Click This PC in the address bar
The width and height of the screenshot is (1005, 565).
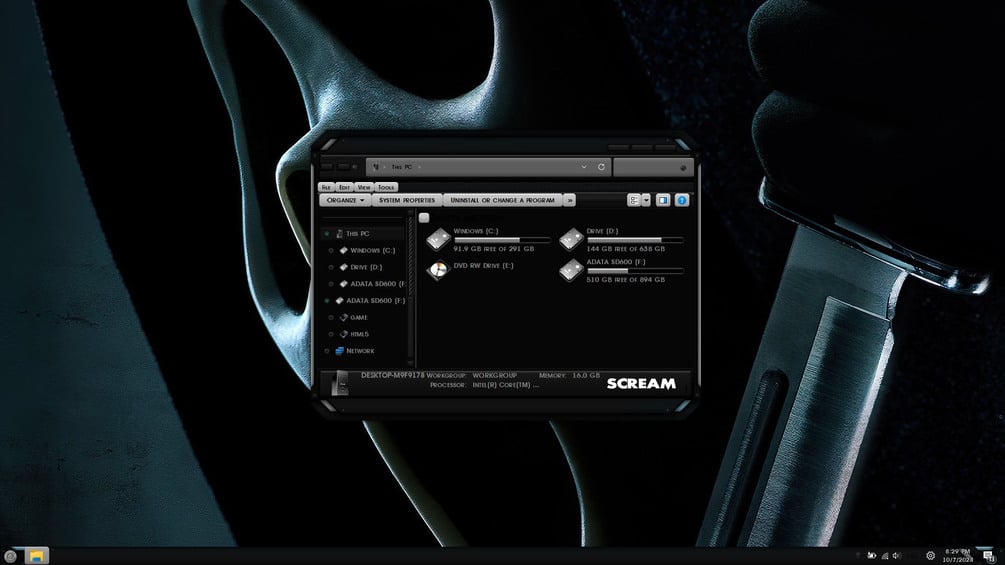pos(402,167)
